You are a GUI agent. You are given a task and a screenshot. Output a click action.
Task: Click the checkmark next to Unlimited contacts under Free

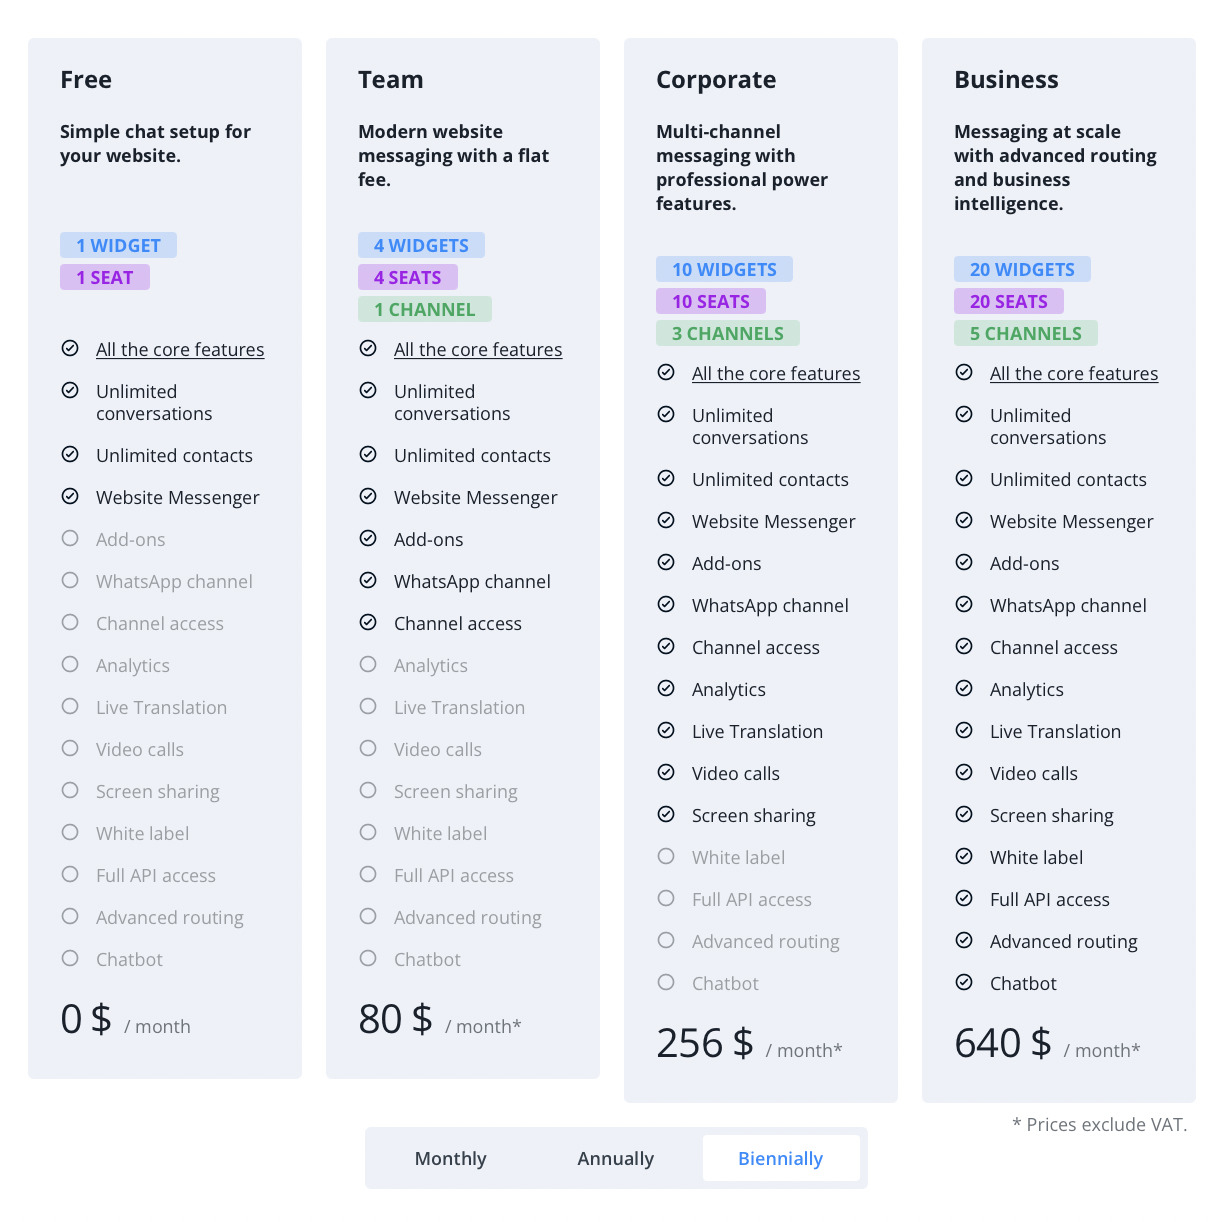tap(70, 455)
